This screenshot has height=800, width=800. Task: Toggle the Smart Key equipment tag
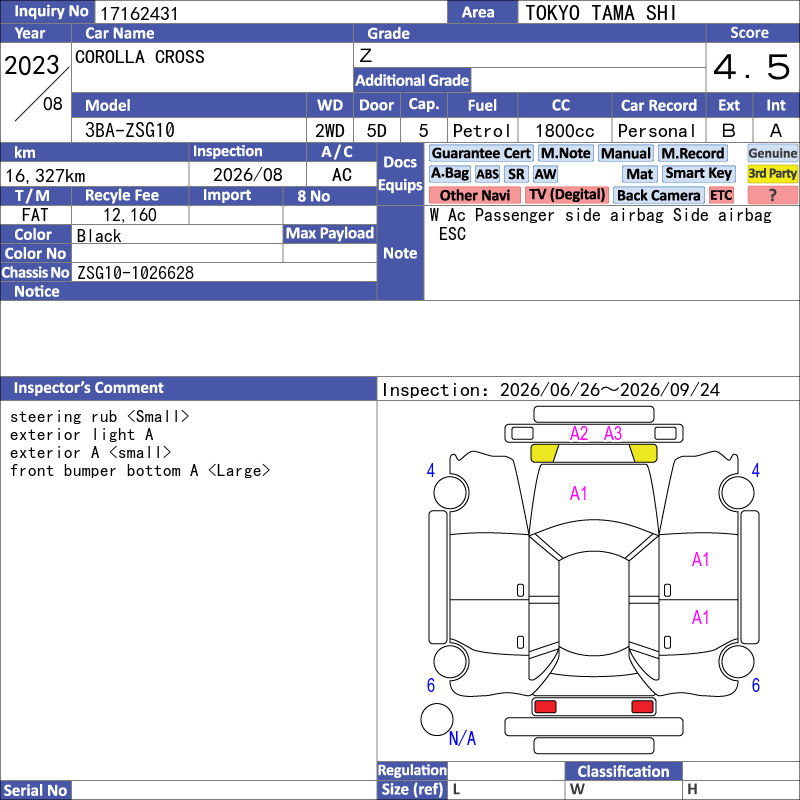click(x=698, y=173)
